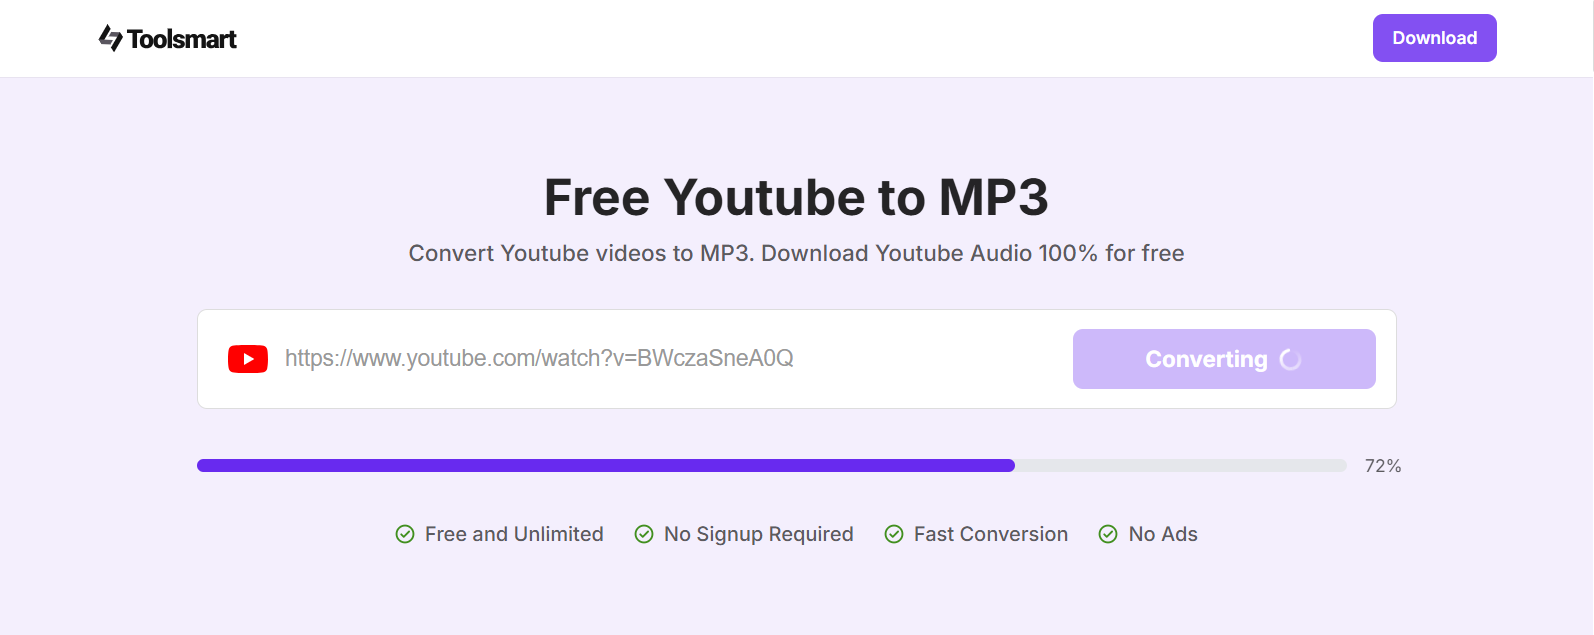Click the No Ads label

1163,534
